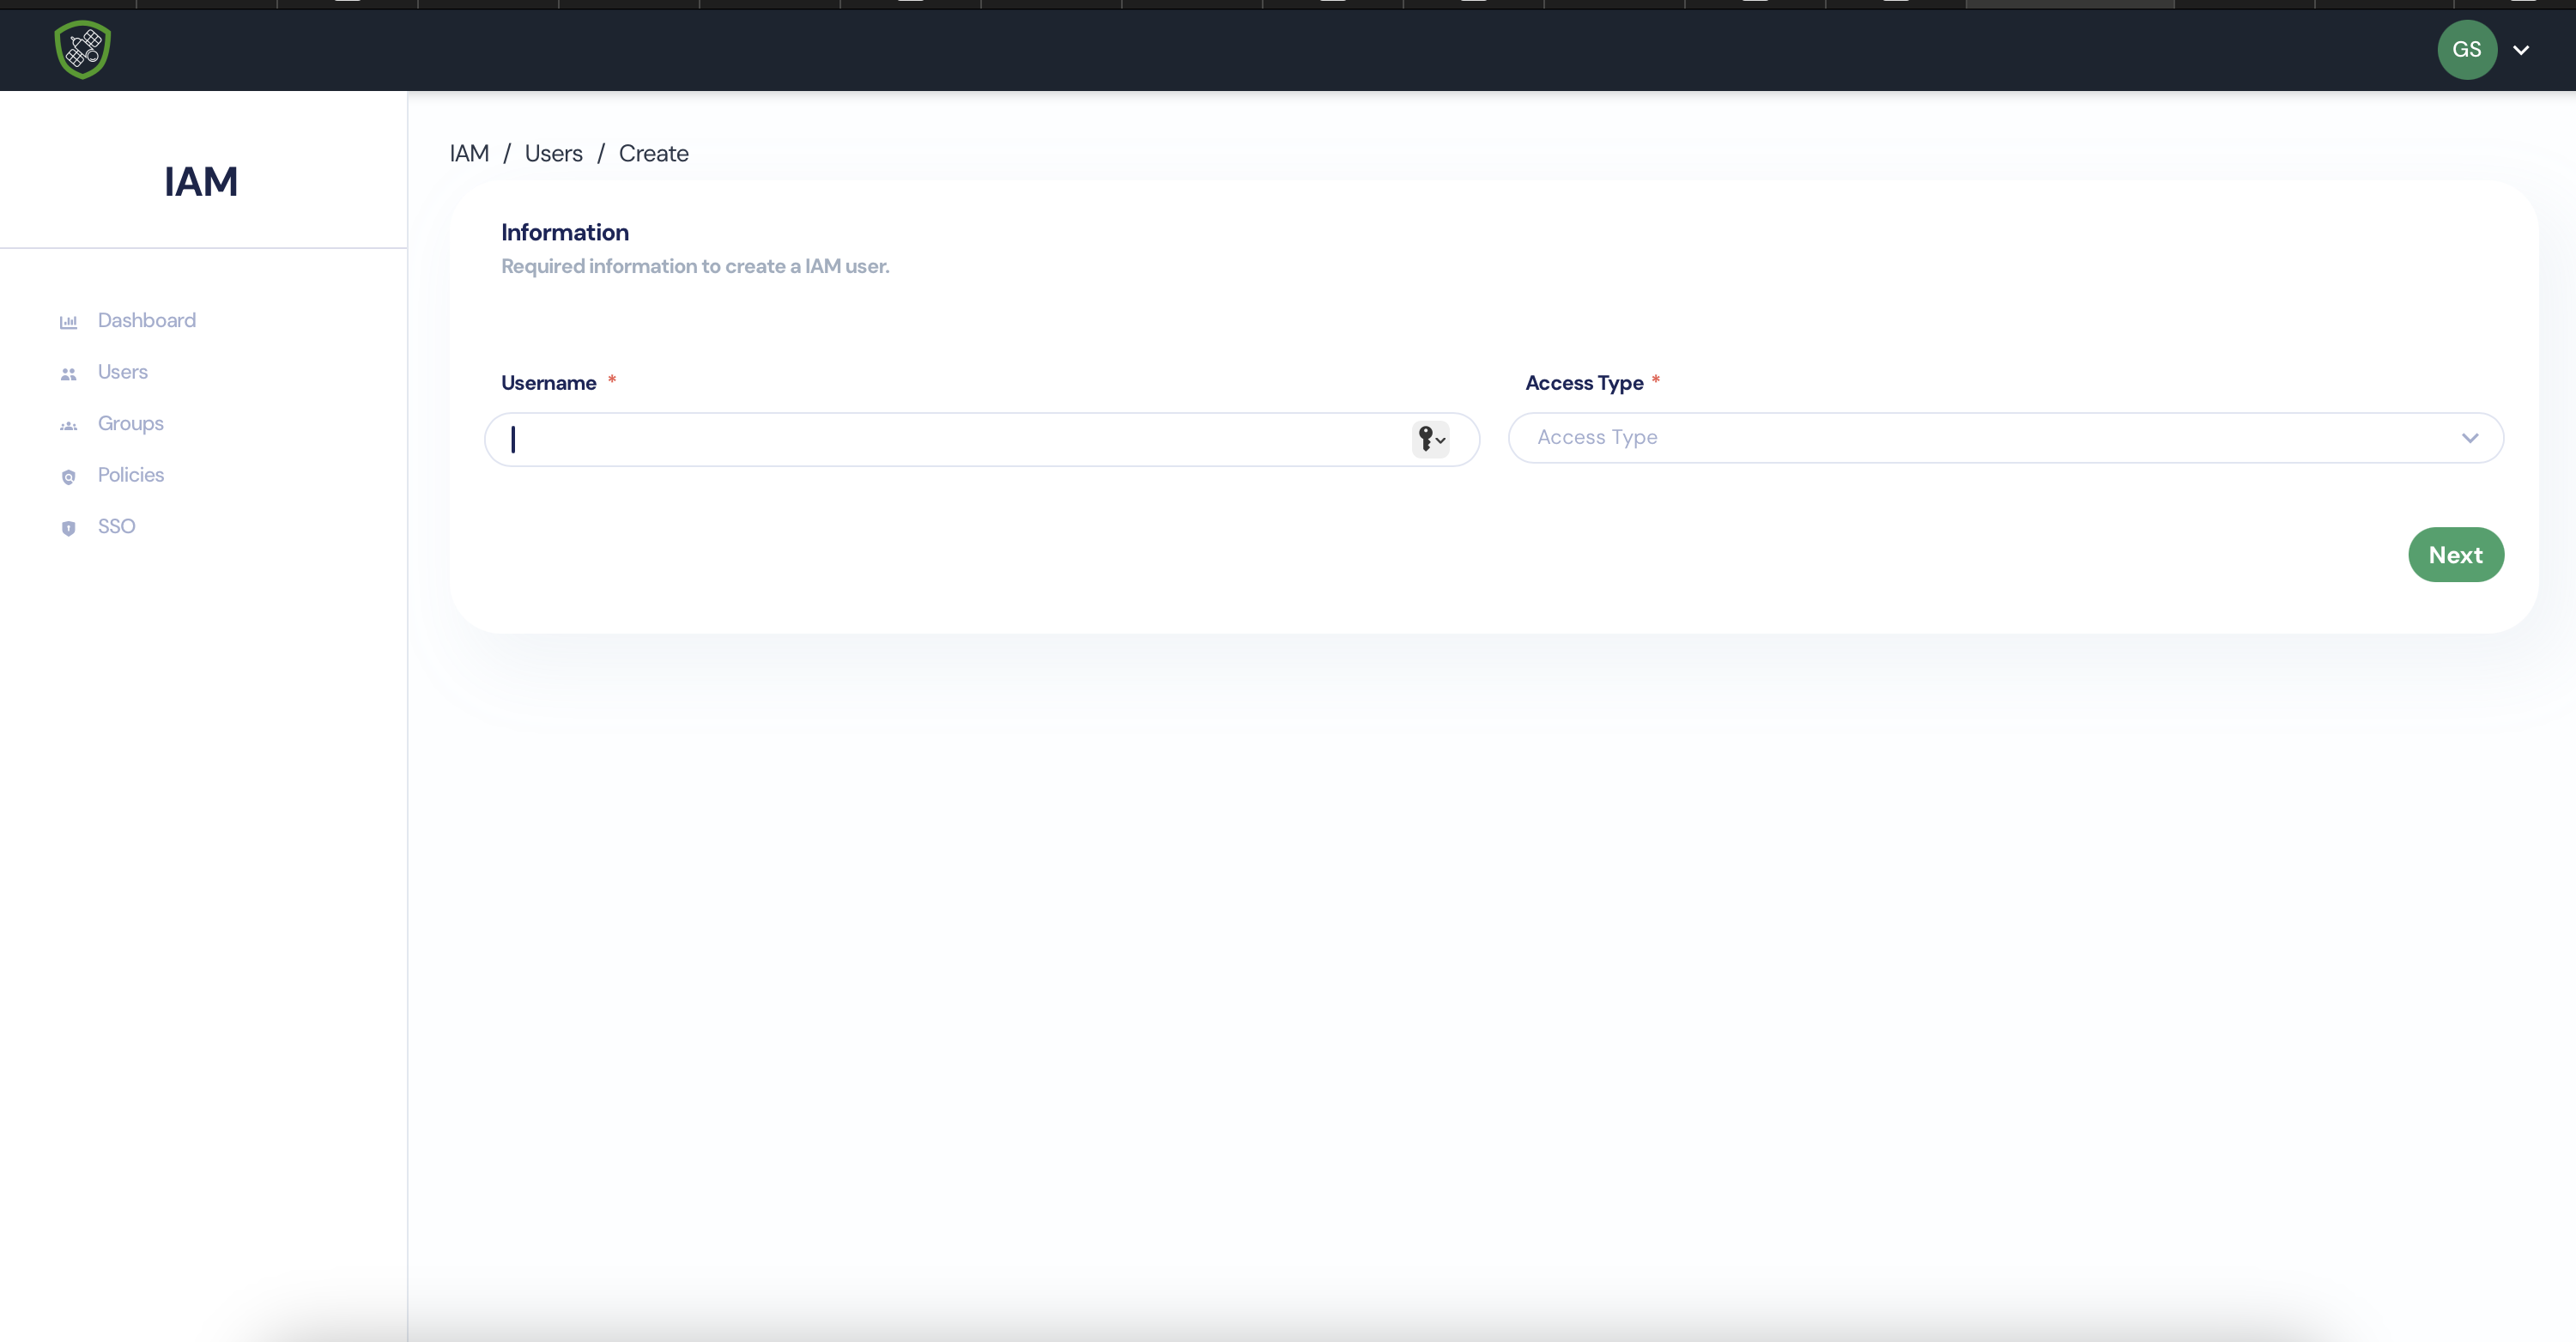Navigate to Policies in the sidebar
The image size is (2576, 1342).
coord(130,475)
